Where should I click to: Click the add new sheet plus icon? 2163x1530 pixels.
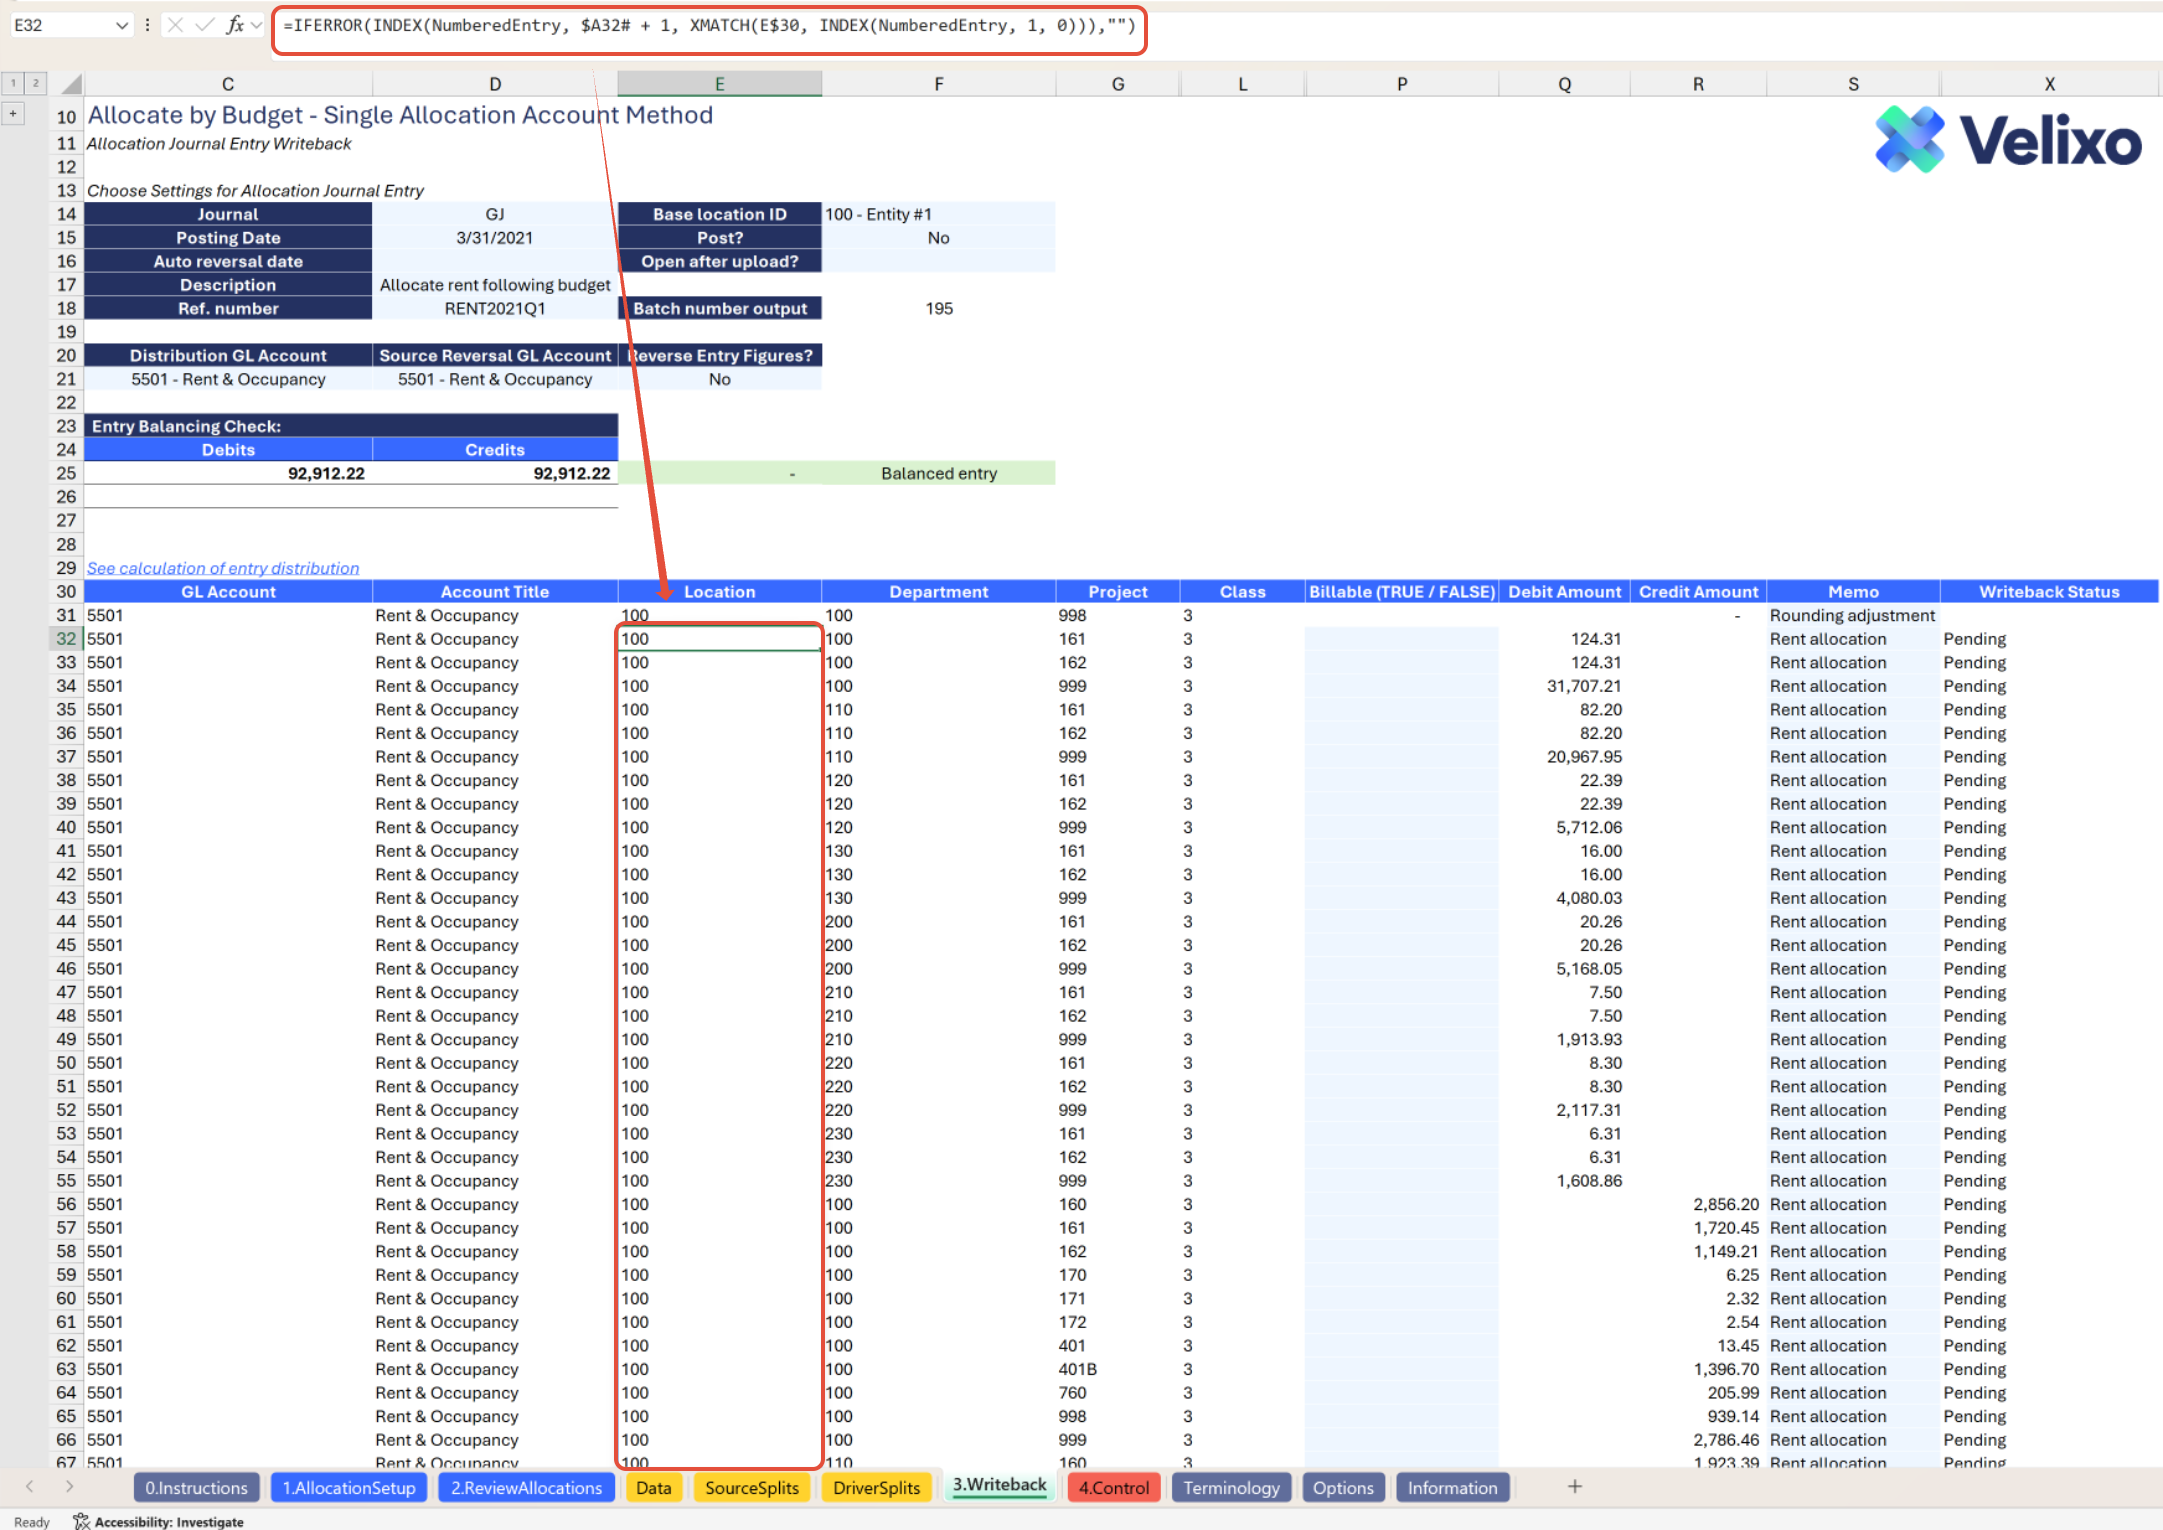(1574, 1487)
